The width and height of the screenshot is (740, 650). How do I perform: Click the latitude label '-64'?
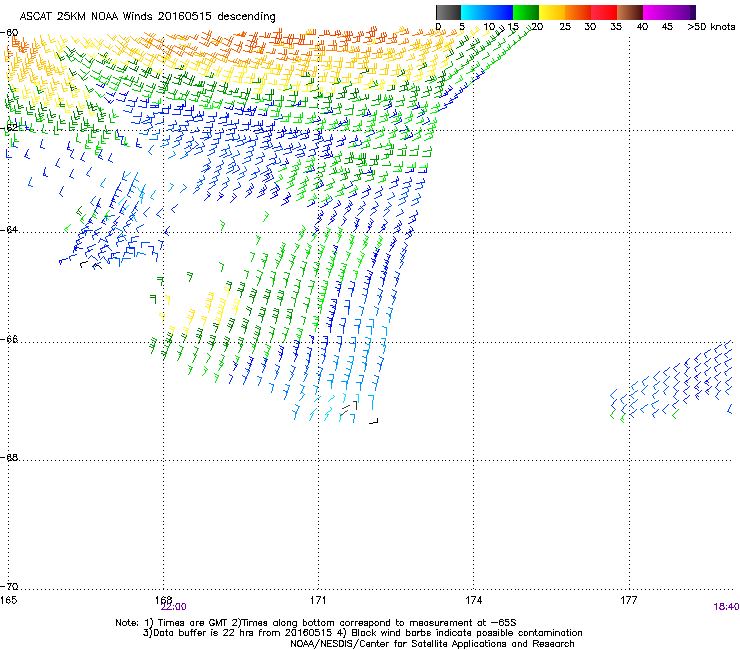click(9, 229)
